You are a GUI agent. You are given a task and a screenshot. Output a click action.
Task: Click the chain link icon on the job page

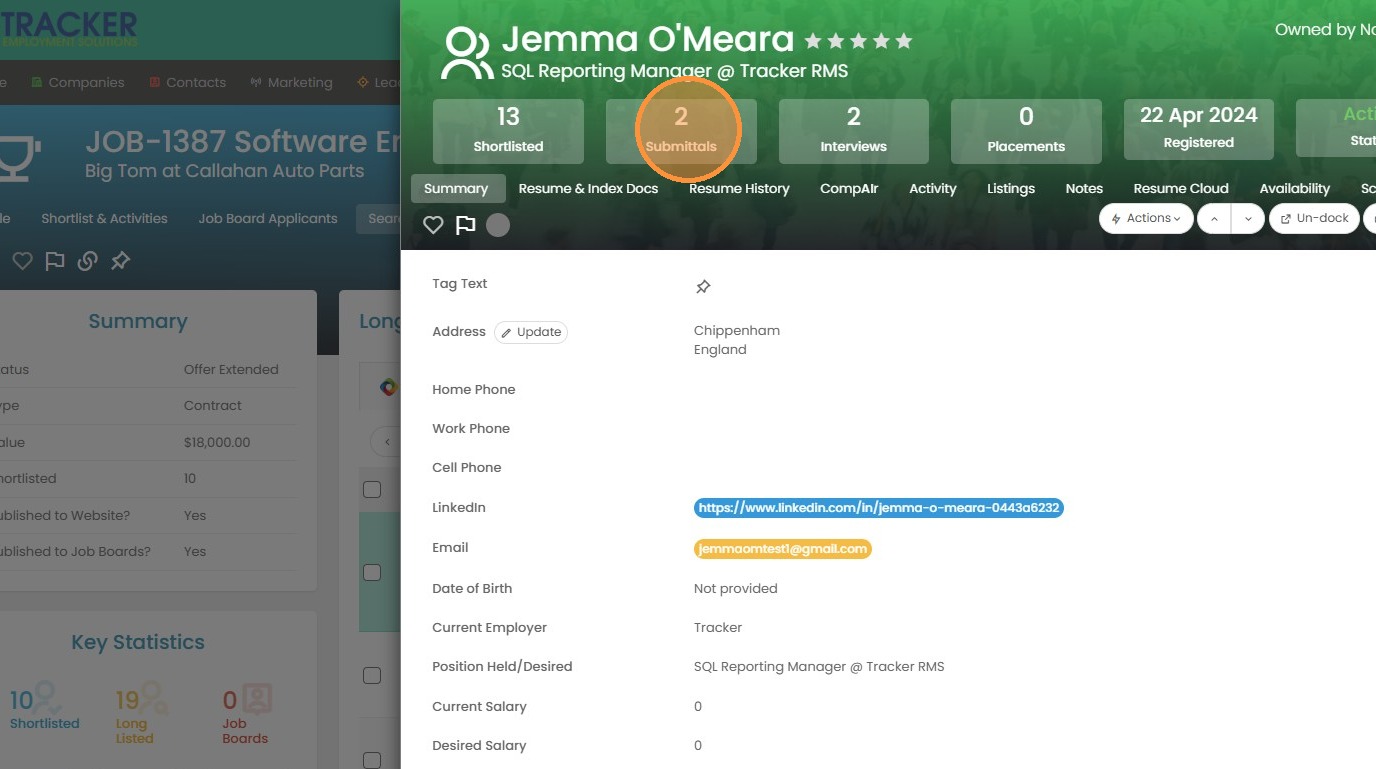click(x=88, y=261)
